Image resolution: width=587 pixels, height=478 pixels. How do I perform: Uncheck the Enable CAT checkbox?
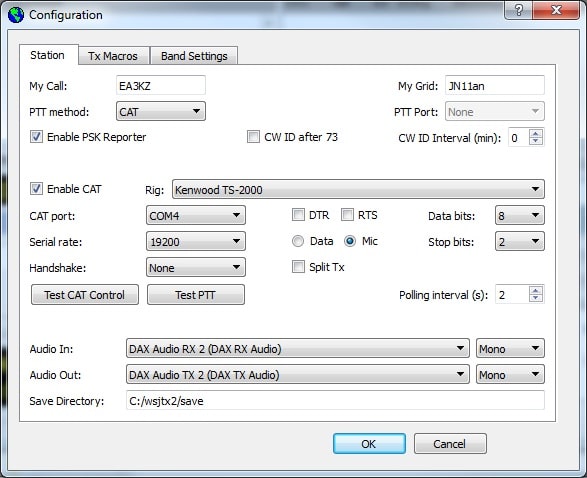[x=36, y=189]
